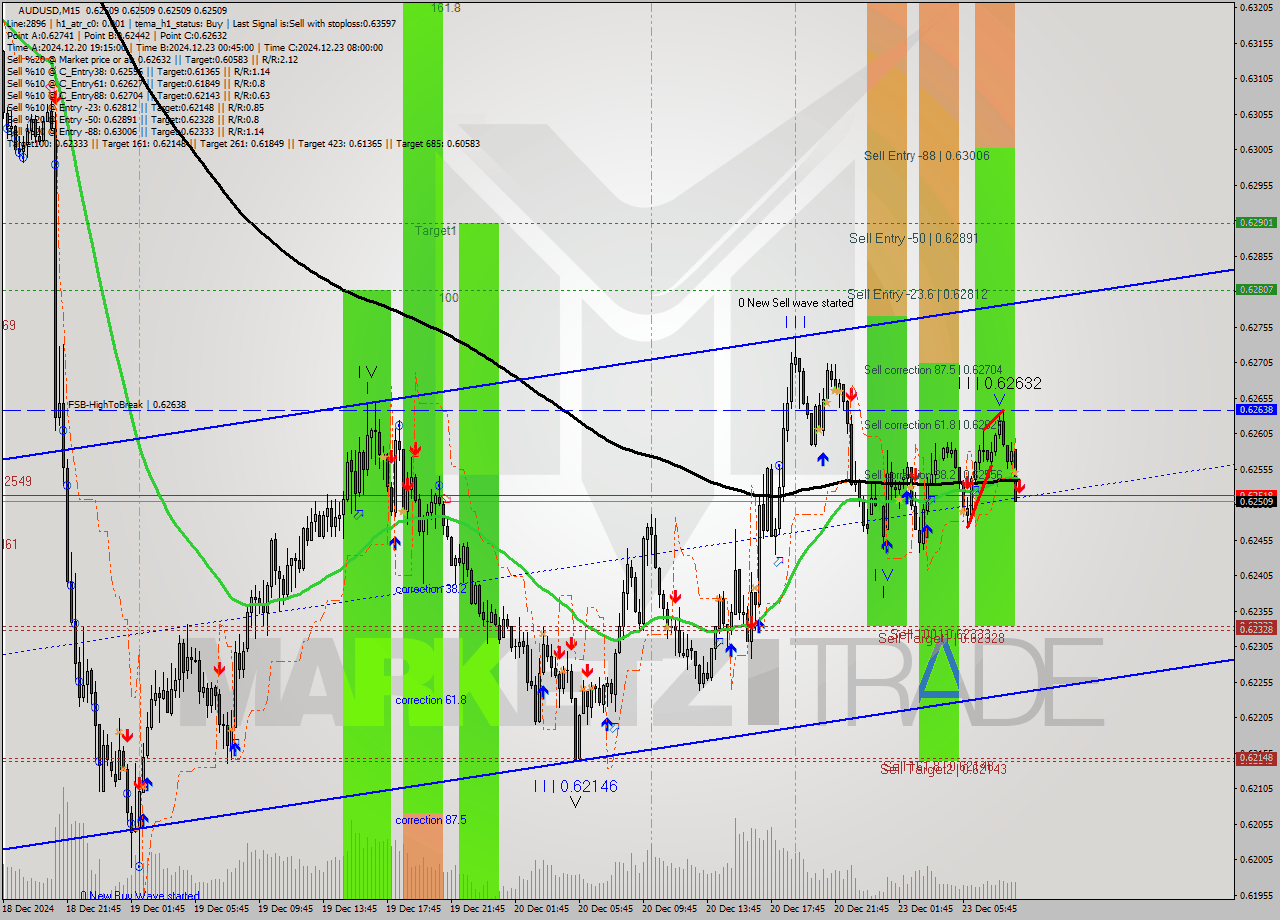Click the 'correction 87.5' label
This screenshot has width=1280, height=920.
tap(431, 820)
